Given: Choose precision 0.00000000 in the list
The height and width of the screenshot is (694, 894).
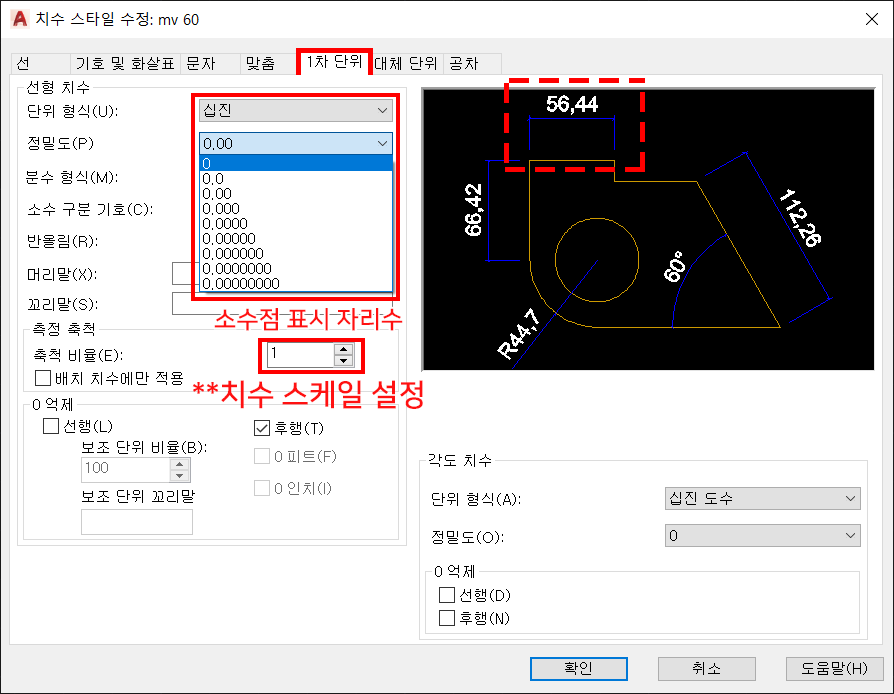Looking at the screenshot, I should [x=296, y=283].
